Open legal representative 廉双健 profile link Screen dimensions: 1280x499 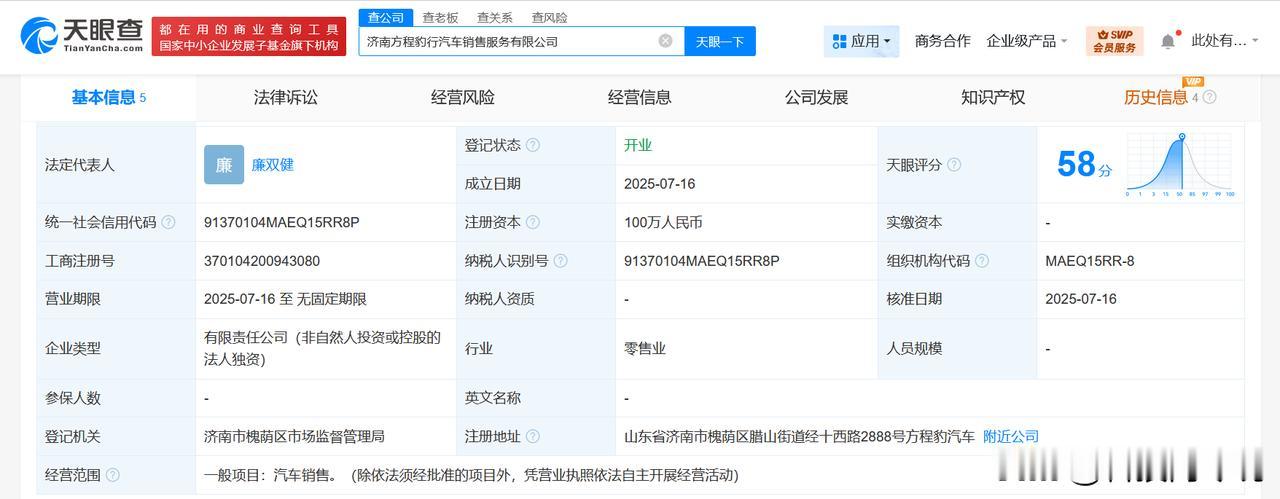click(272, 165)
